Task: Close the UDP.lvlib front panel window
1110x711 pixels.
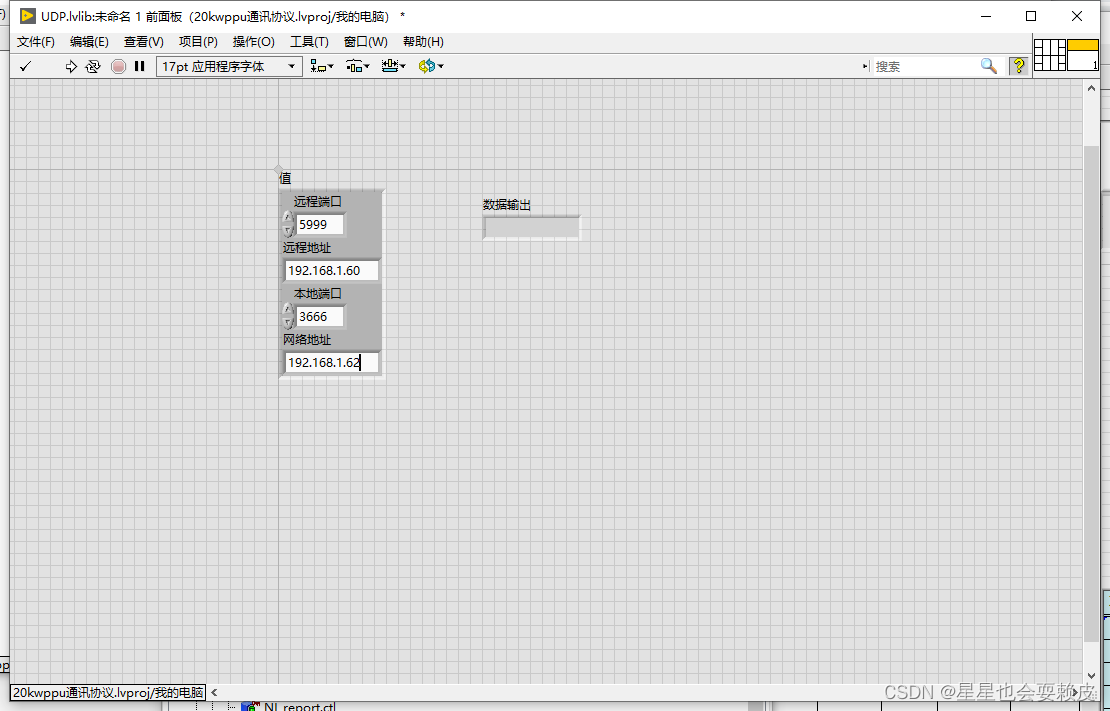Action: 1077,16
